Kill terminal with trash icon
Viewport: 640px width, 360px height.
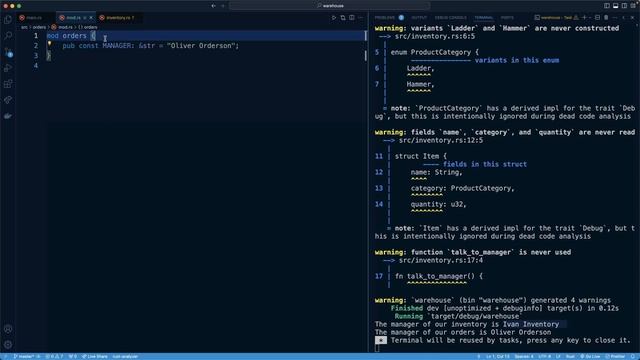coord(606,18)
